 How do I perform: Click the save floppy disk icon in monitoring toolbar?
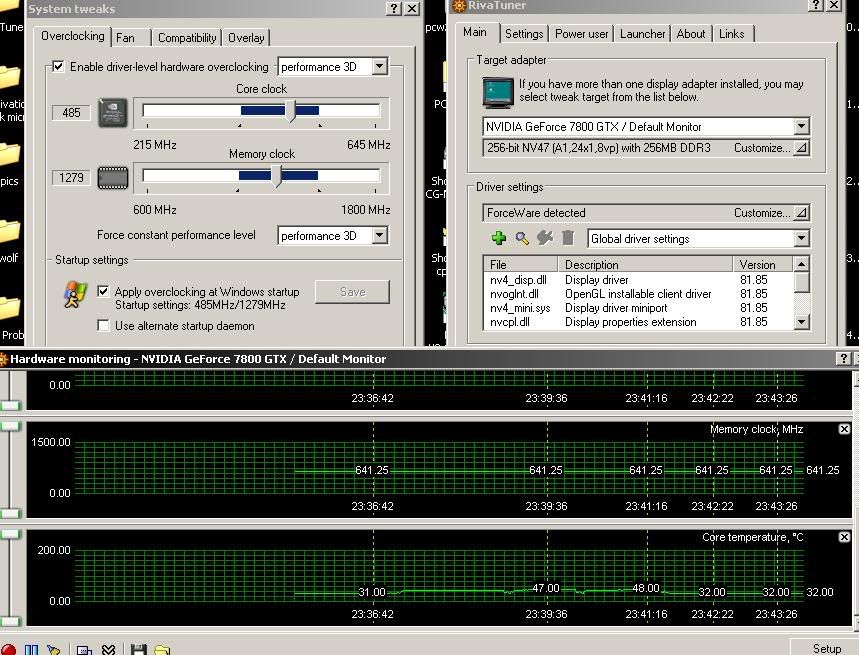139,650
